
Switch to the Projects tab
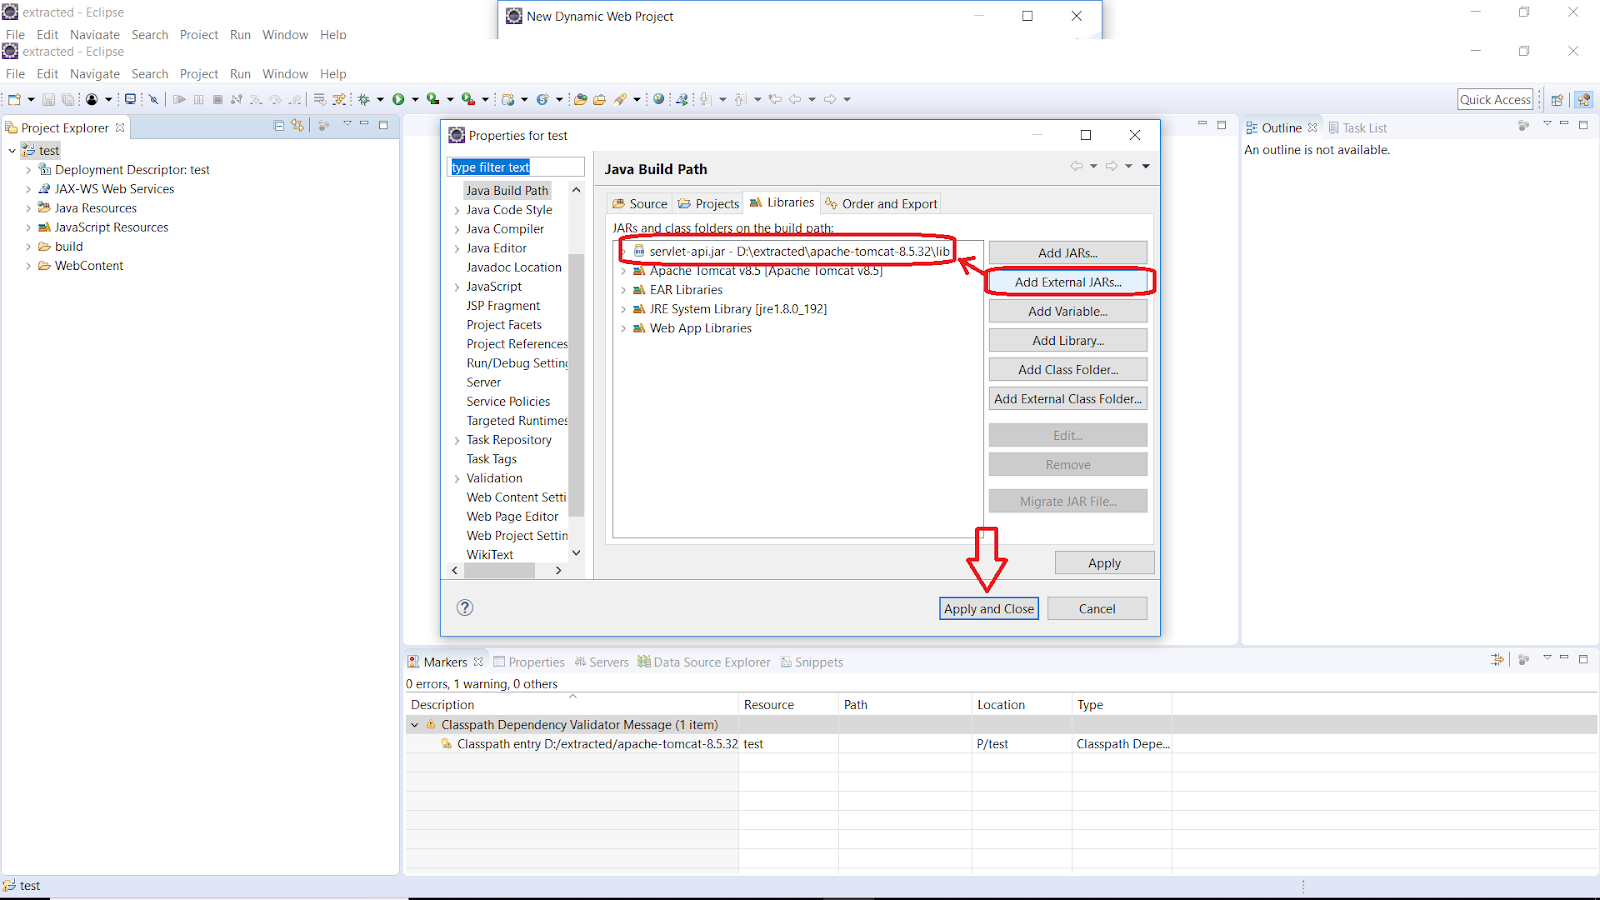(708, 203)
